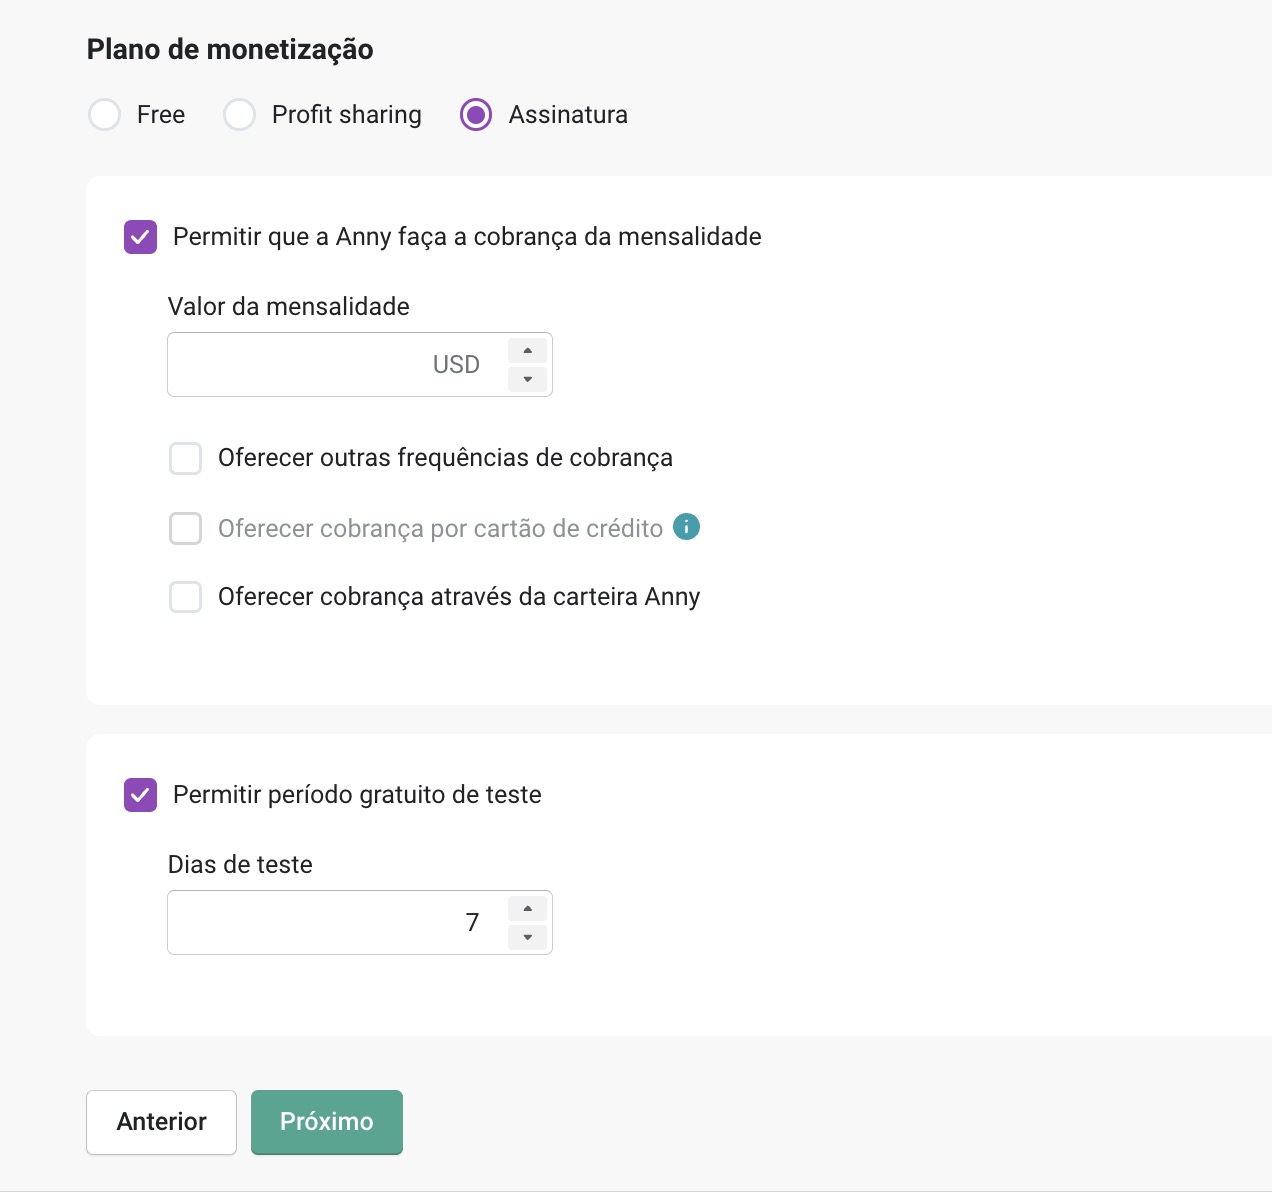Select the Profit sharing radio button
This screenshot has height=1192, width=1272.
[240, 115]
